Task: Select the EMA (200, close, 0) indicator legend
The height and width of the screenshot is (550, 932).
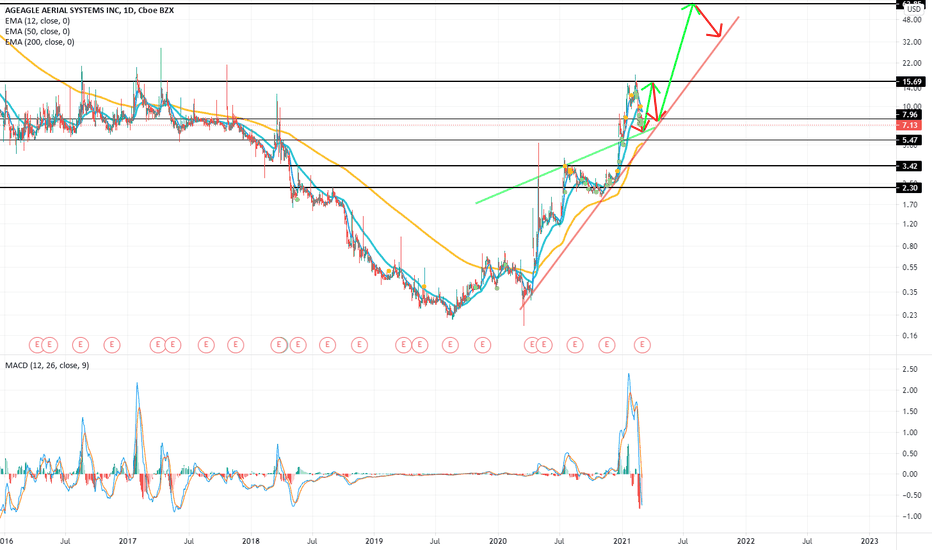Action: [40, 42]
